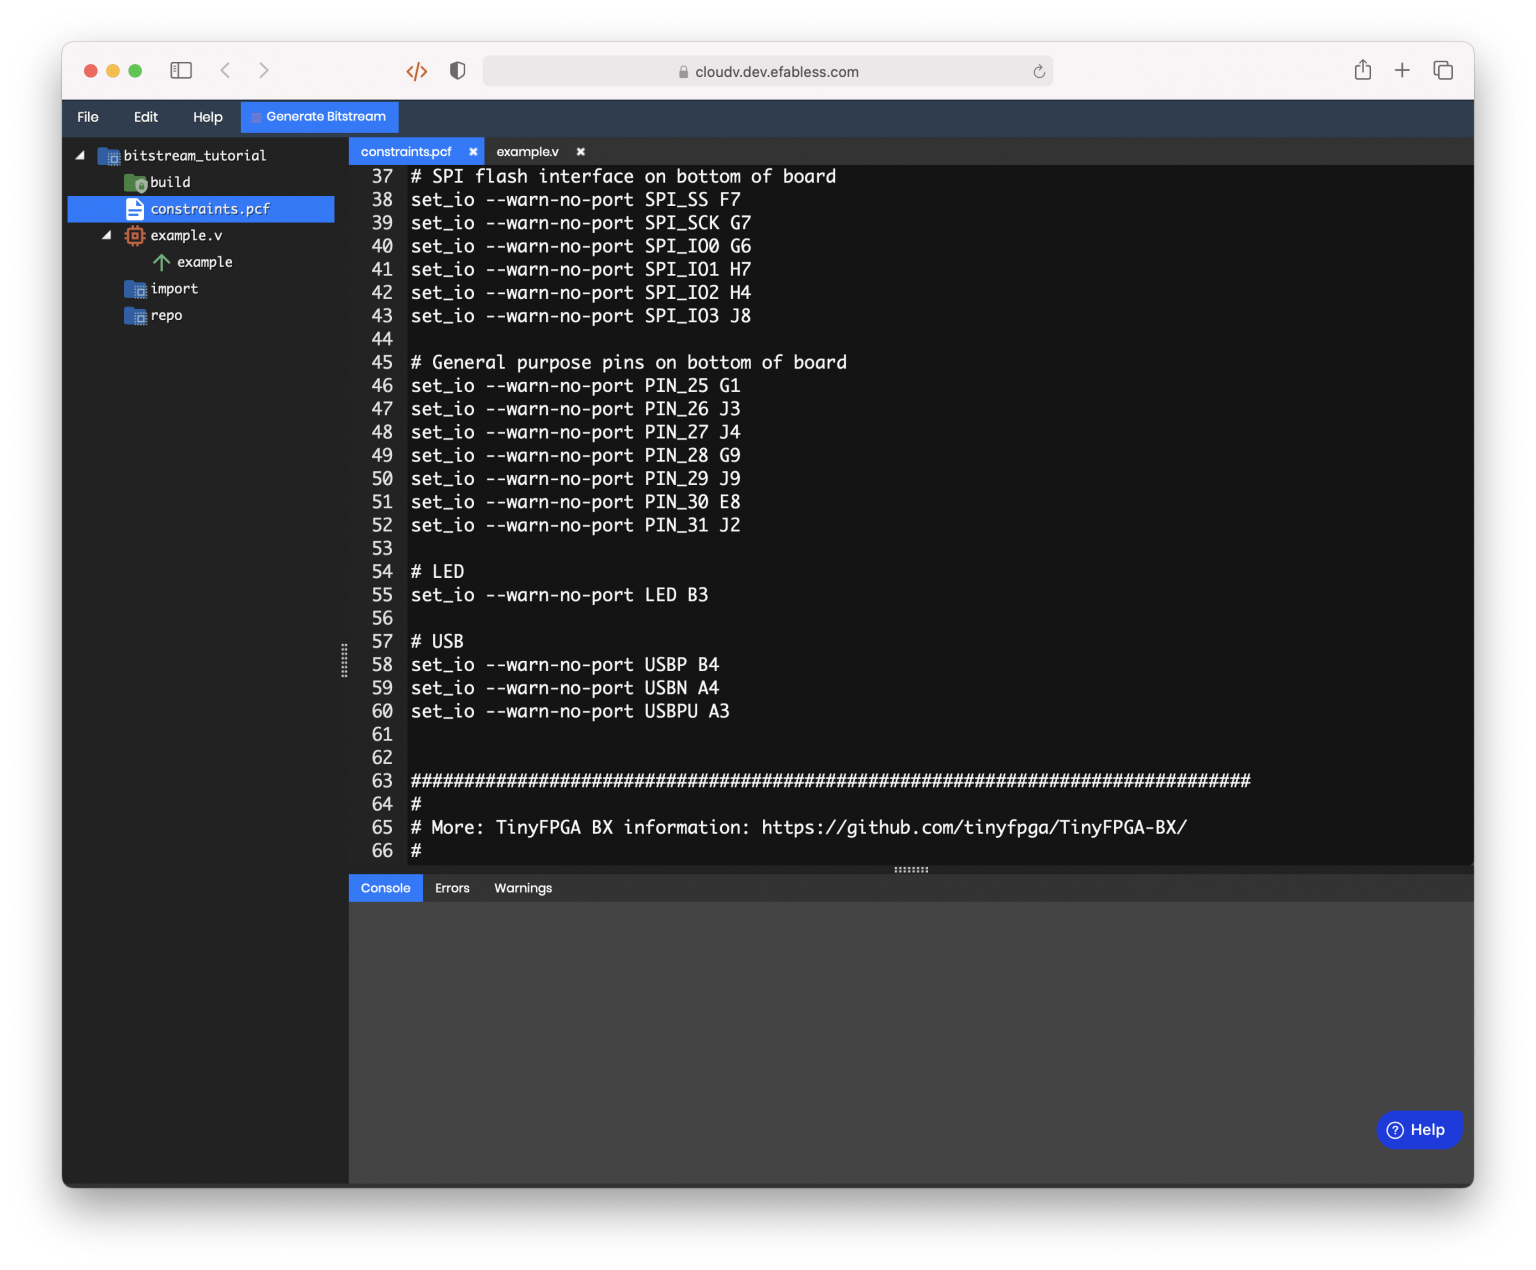Open the Help chat button

[1419, 1130]
